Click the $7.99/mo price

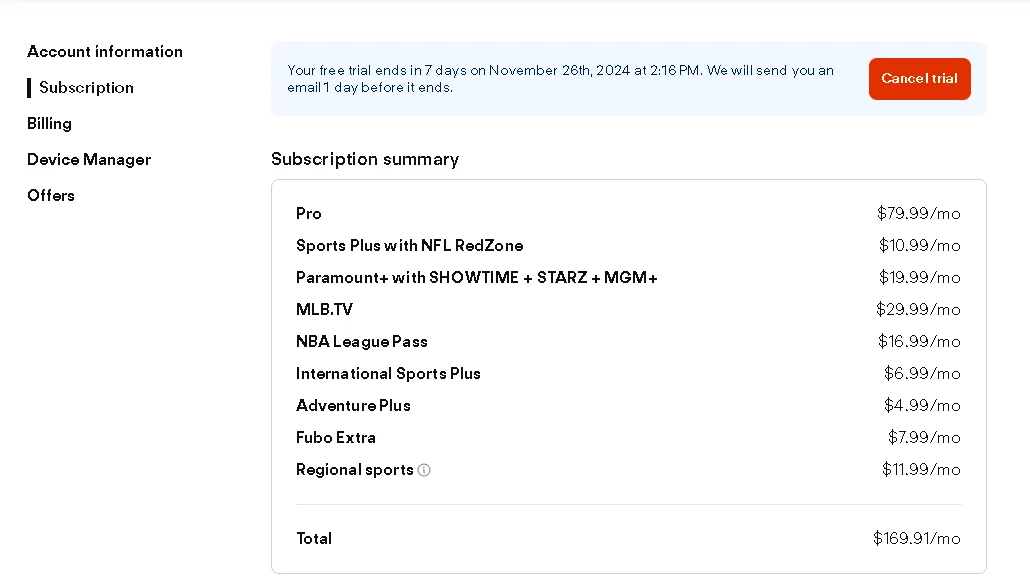pyautogui.click(x=924, y=438)
